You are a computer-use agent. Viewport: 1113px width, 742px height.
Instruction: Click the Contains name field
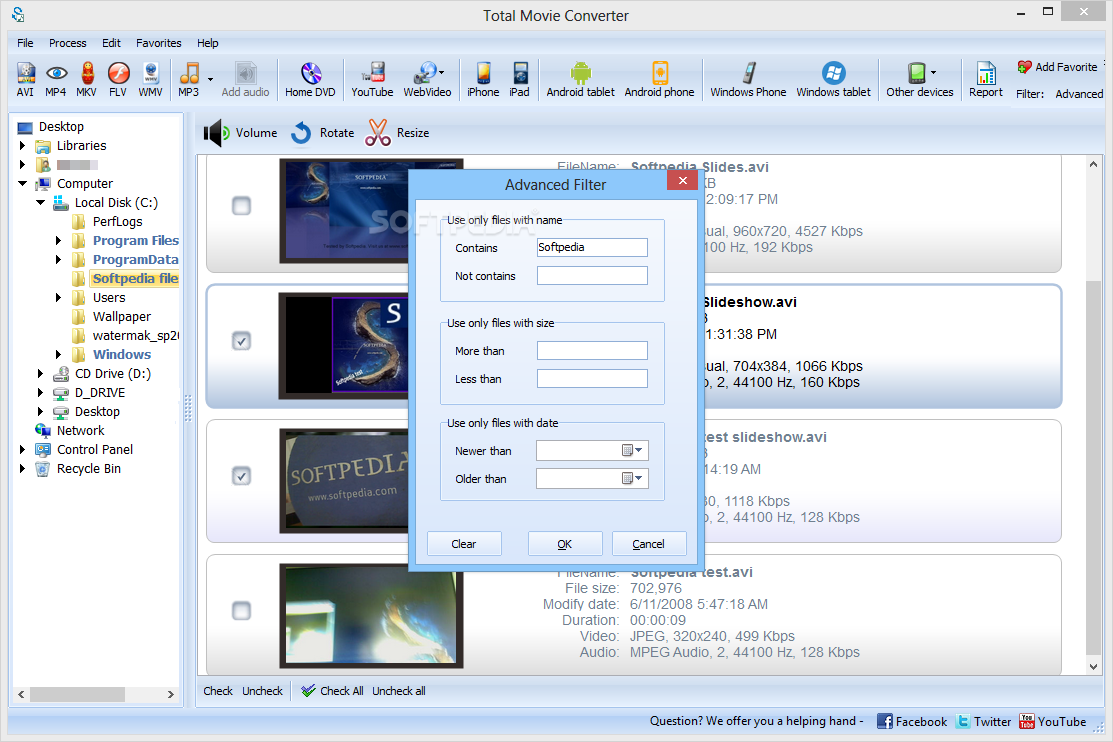point(592,247)
